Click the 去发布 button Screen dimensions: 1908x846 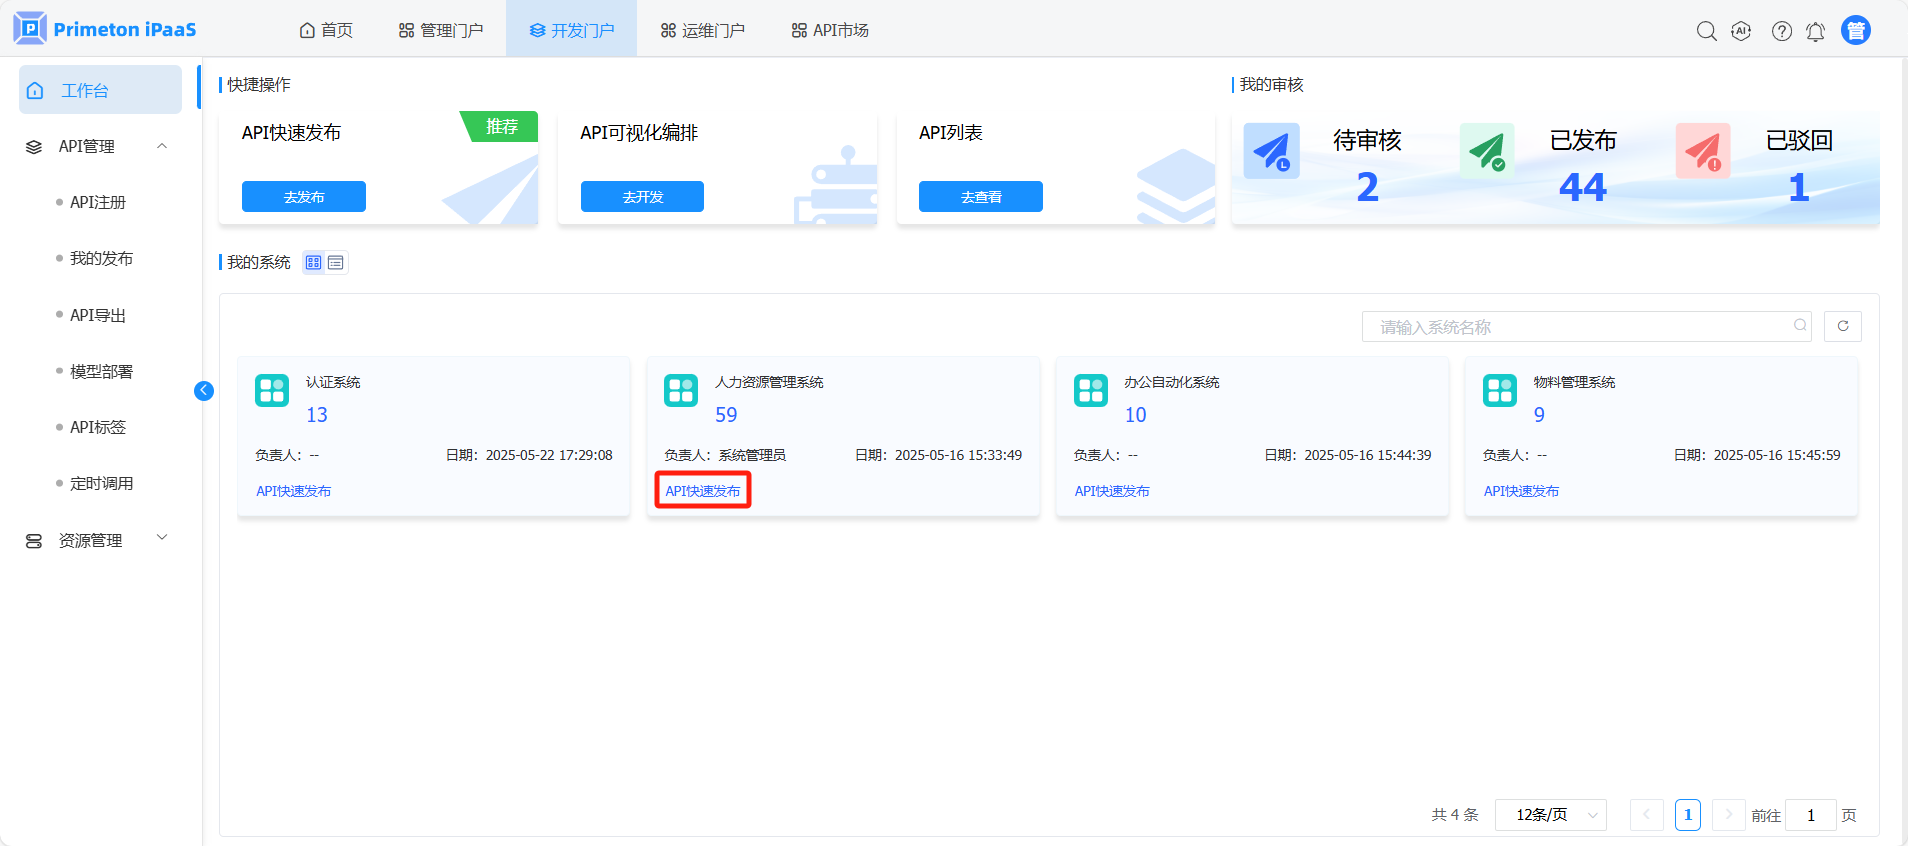click(303, 197)
